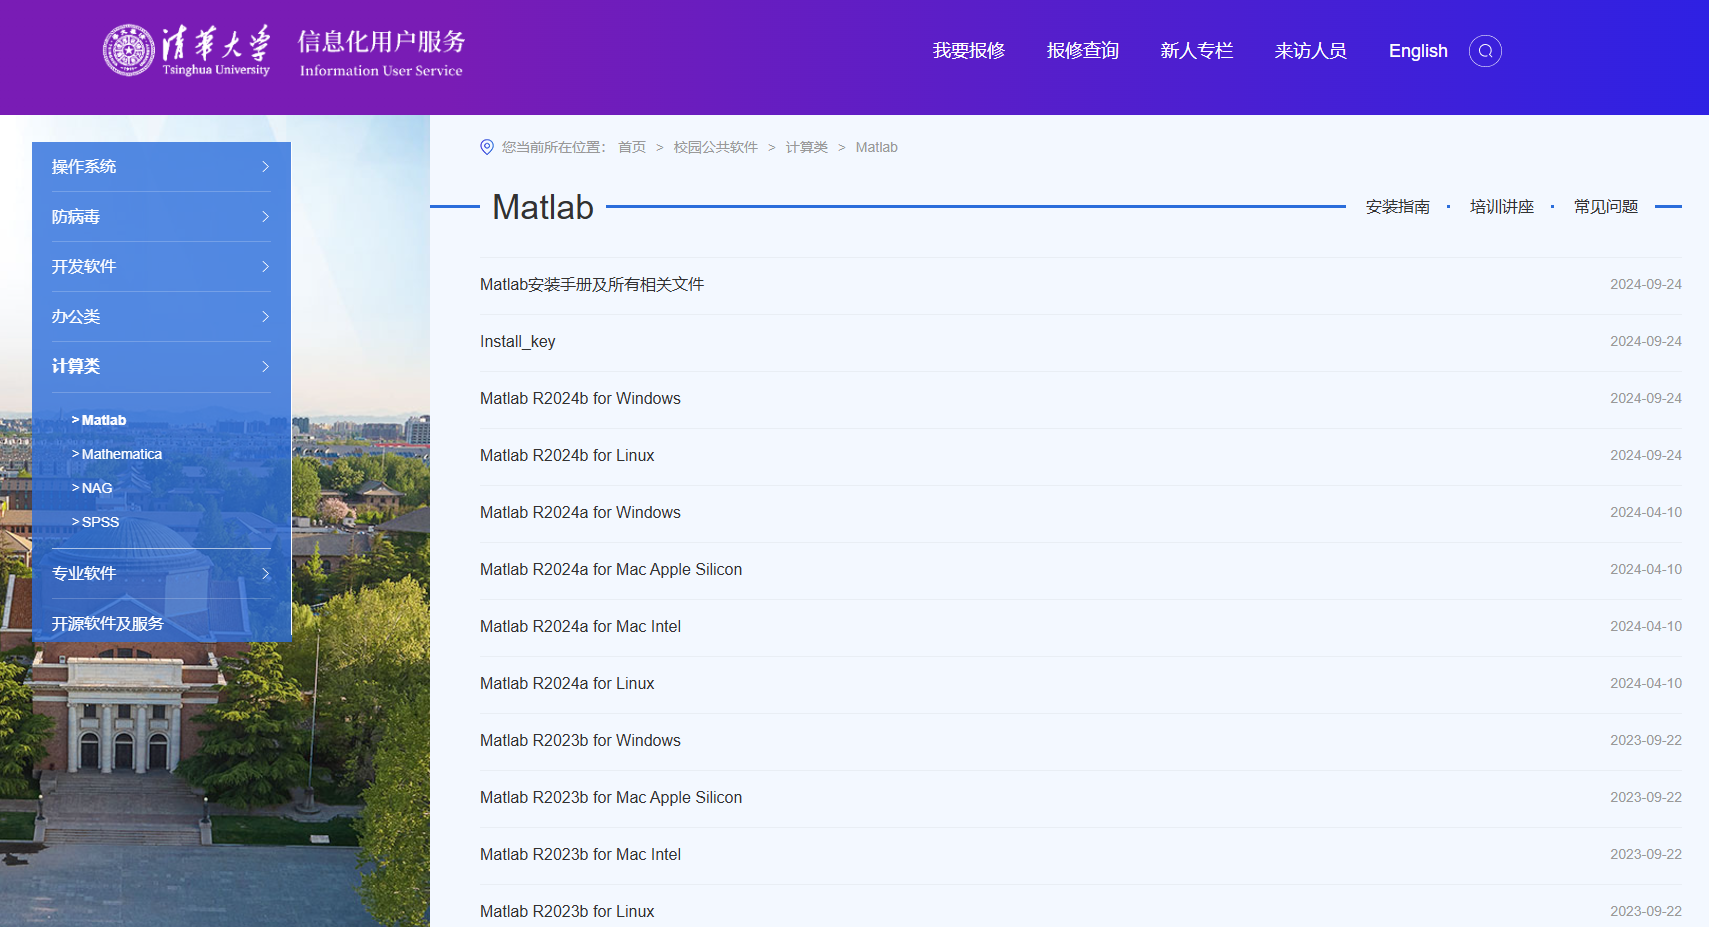Collapse the 计算类 sidebar chevron
The width and height of the screenshot is (1709, 927).
265,367
